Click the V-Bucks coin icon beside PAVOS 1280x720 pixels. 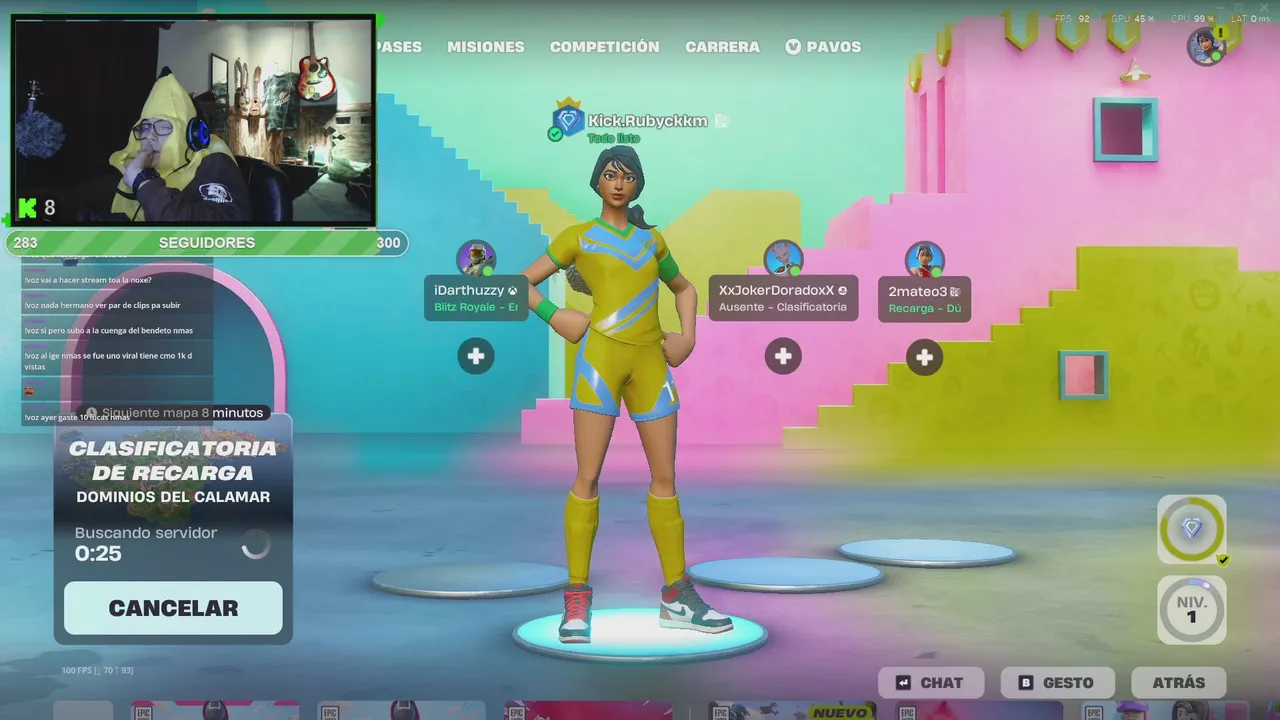click(793, 47)
